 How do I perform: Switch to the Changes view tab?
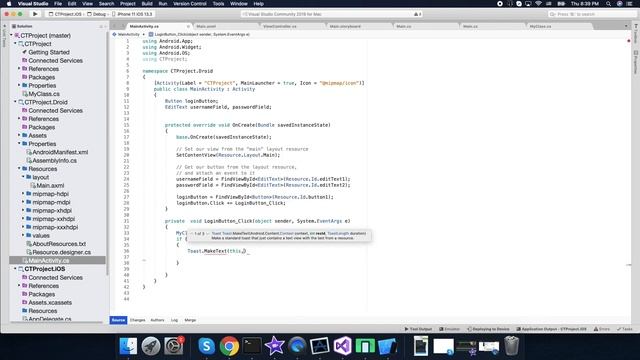tap(138, 320)
